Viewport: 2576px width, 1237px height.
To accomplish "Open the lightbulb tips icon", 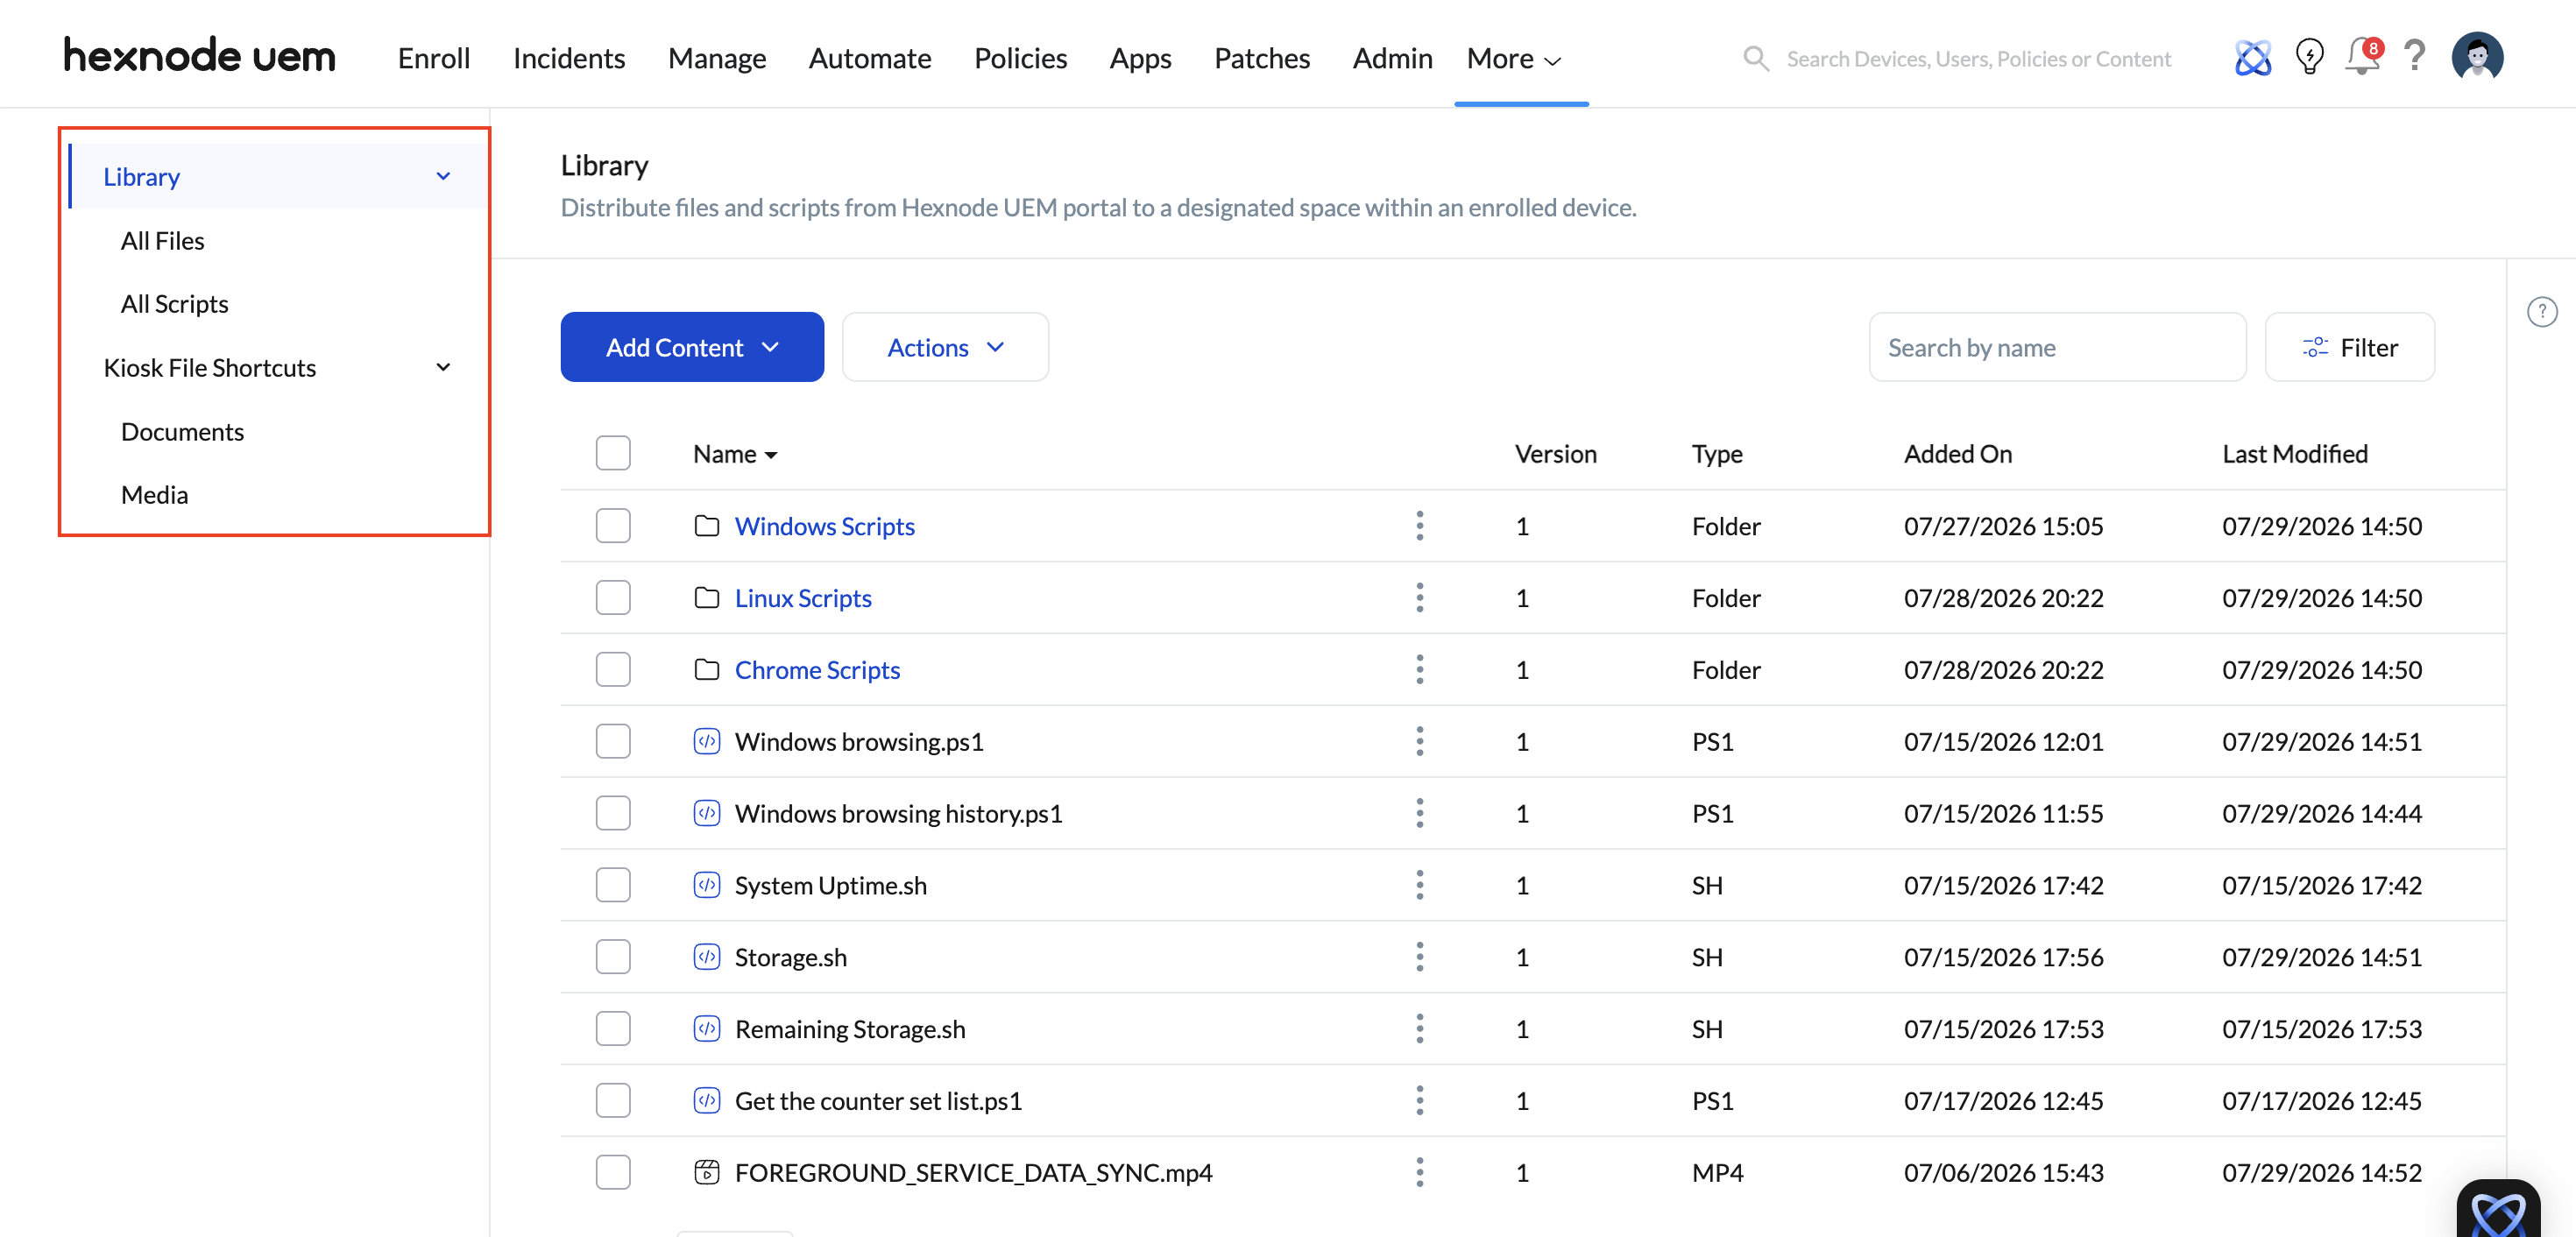I will (2309, 57).
